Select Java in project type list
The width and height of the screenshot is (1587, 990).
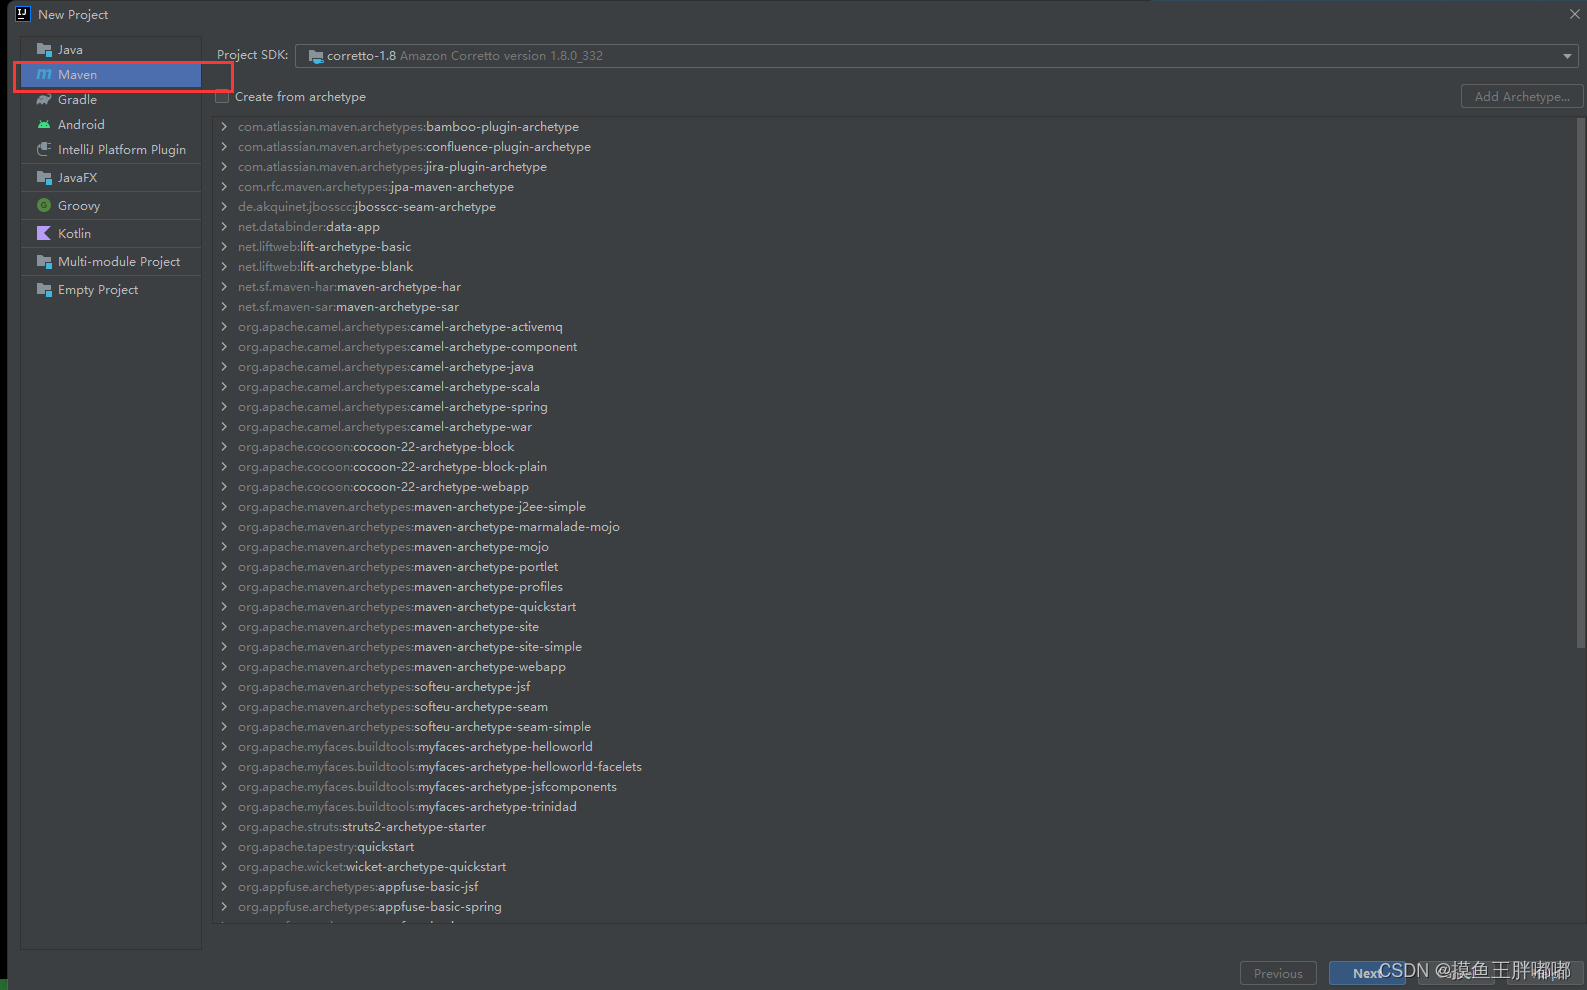(x=111, y=49)
